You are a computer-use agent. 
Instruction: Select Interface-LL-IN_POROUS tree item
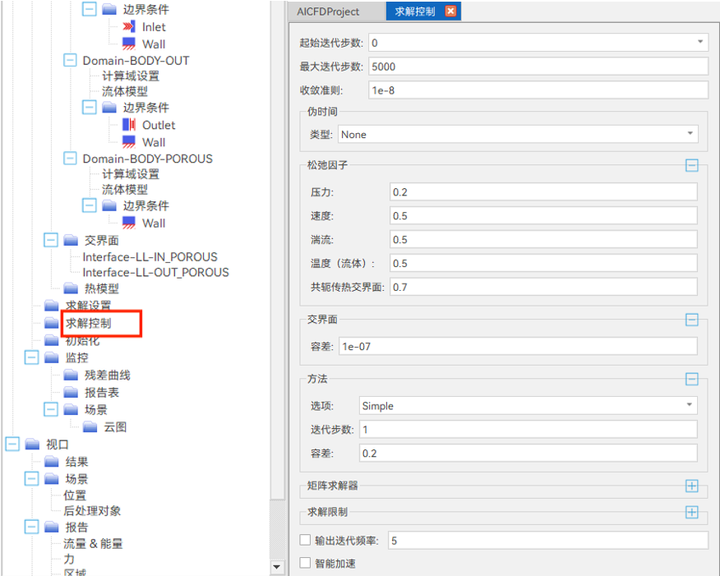pos(150,257)
